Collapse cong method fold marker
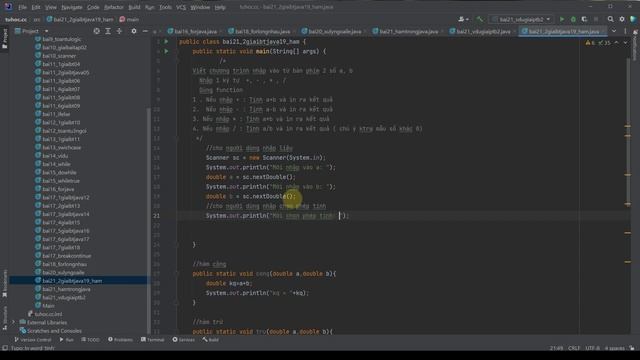This screenshot has height=360, width=640. [178, 273]
